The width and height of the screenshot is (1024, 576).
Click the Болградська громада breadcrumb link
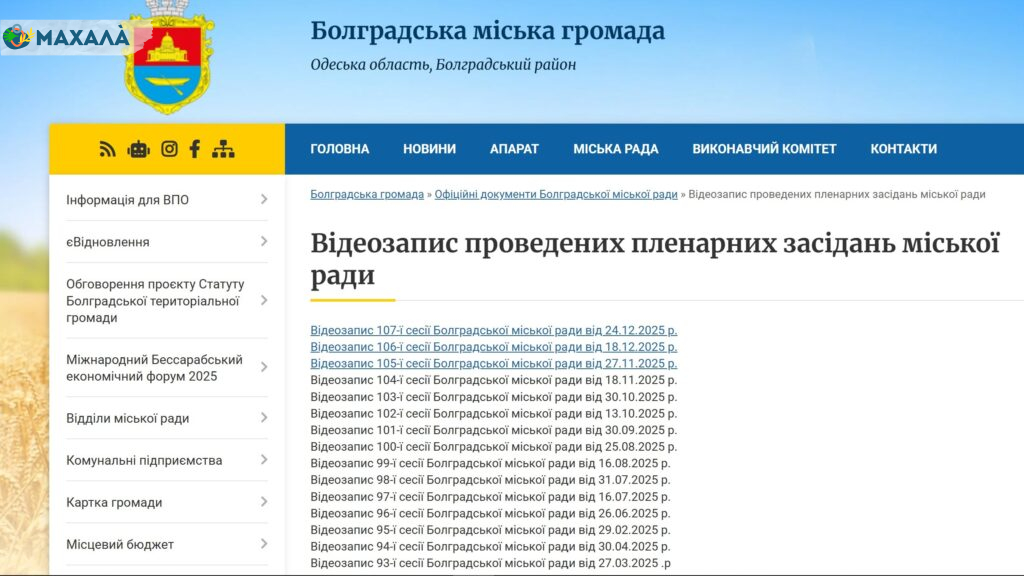click(367, 194)
